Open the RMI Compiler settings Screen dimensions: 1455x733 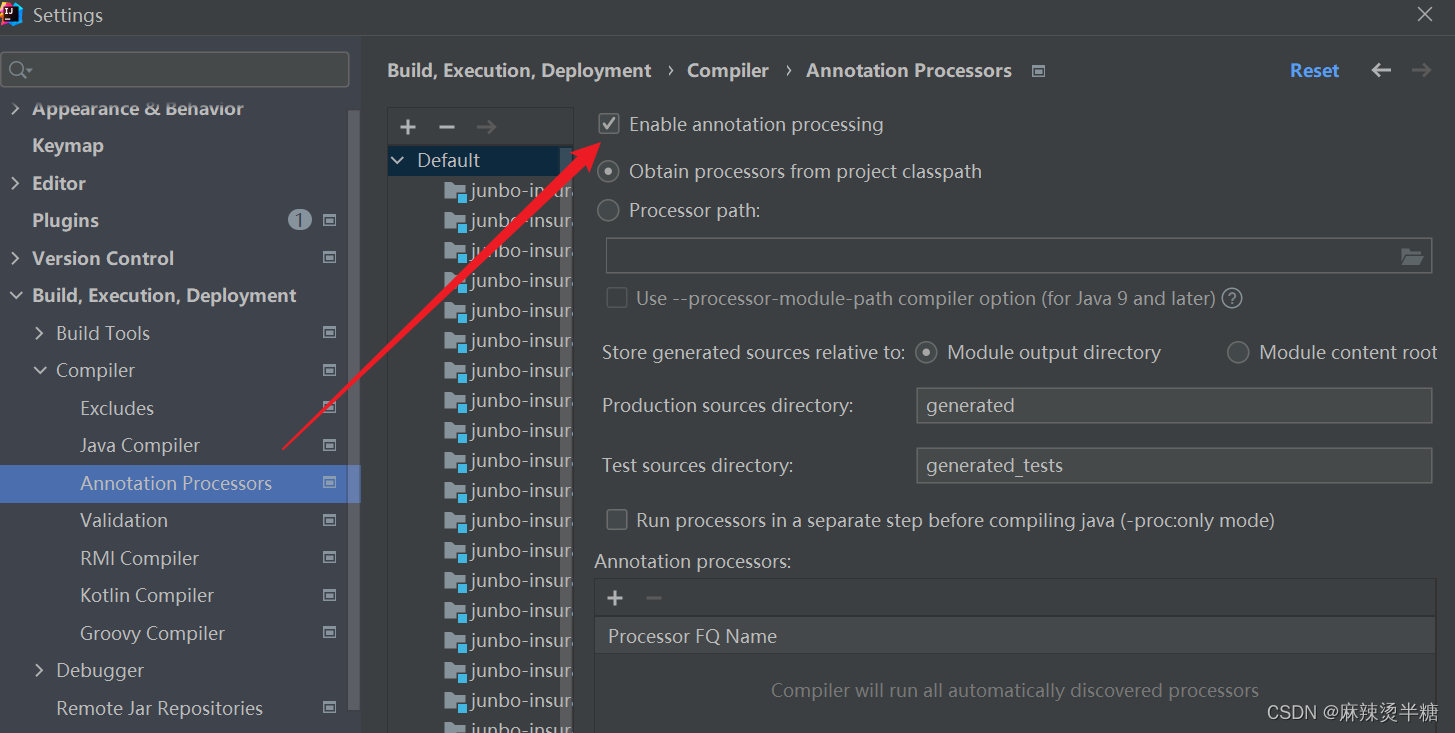coord(139,558)
